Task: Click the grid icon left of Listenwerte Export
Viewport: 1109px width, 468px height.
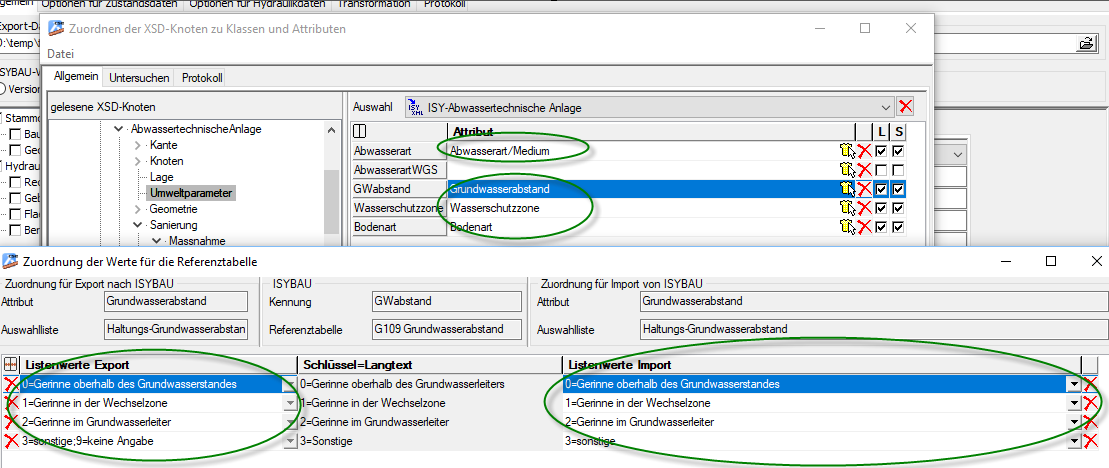Action: coord(11,365)
